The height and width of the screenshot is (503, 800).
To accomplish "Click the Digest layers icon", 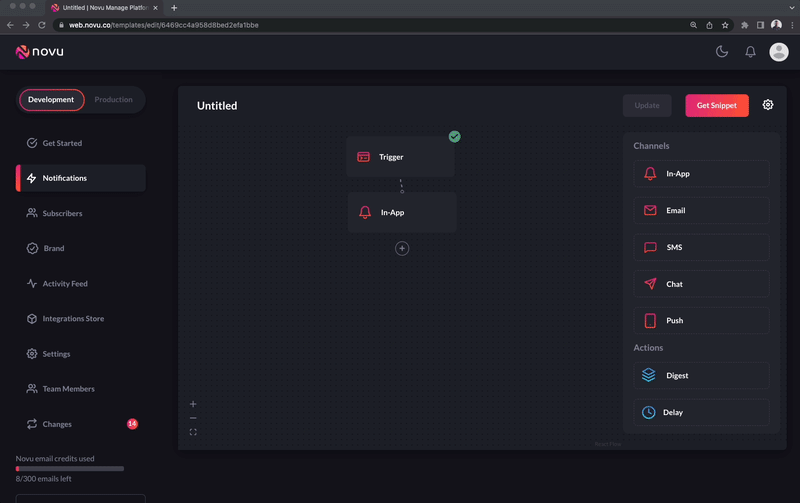I will [x=648, y=375].
